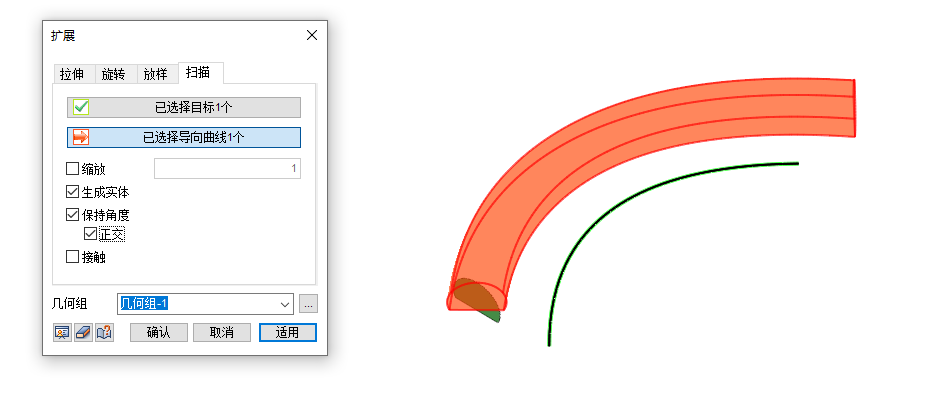Click the ... browse button beside 几何组
The width and height of the screenshot is (930, 411).
308,304
